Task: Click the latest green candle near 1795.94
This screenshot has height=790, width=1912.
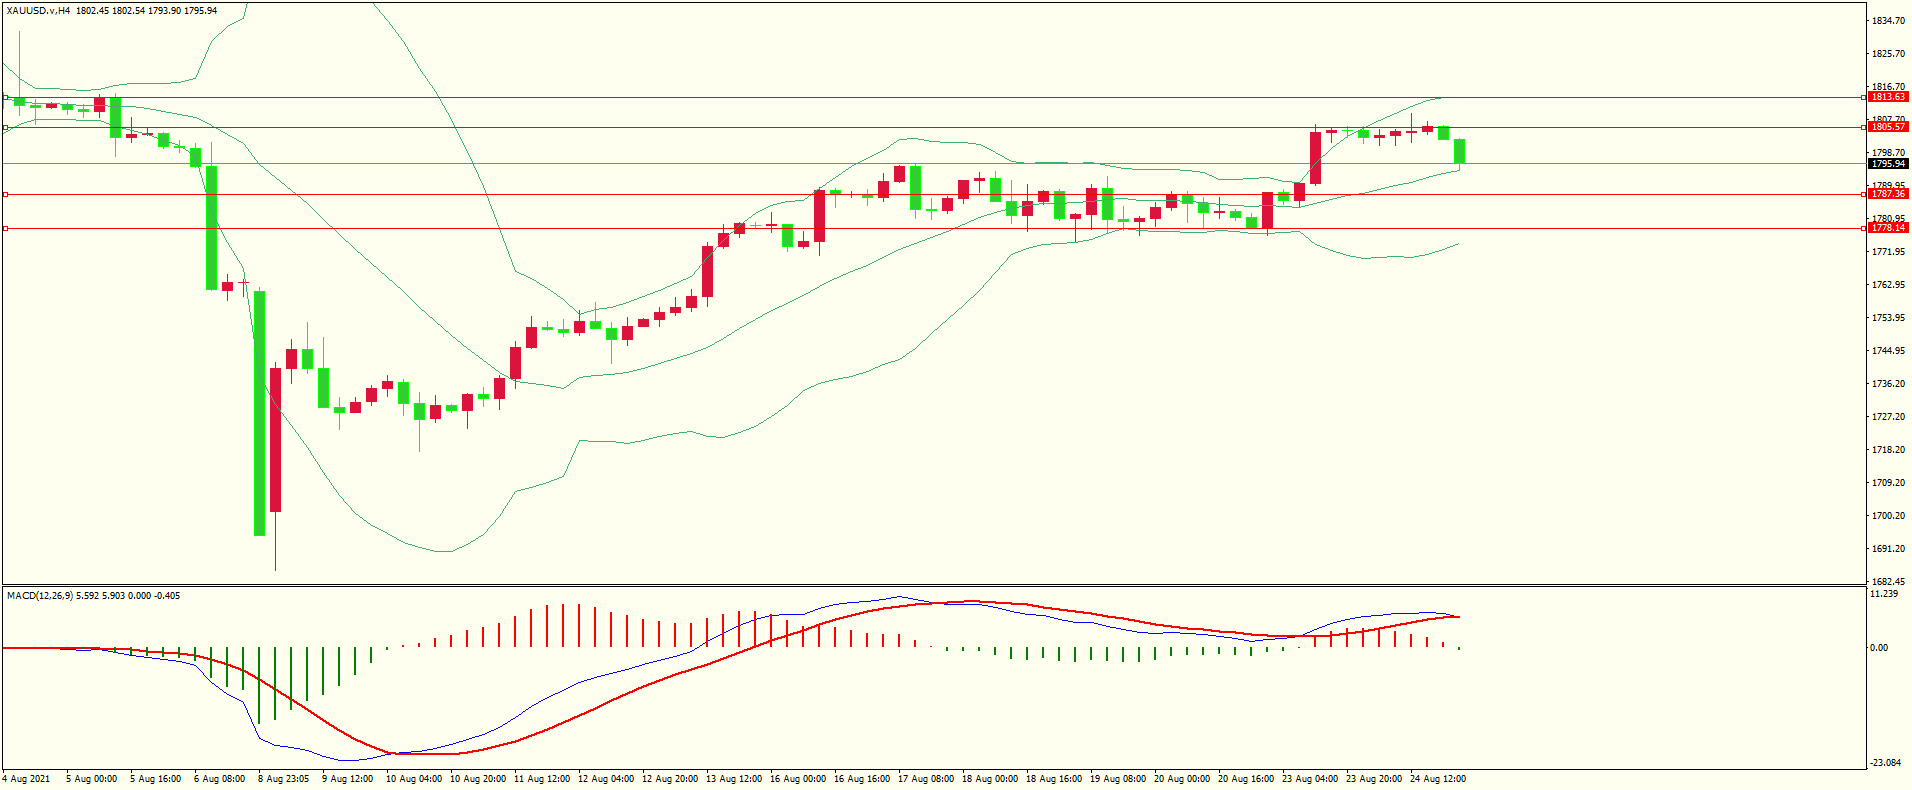Action: point(1460,151)
